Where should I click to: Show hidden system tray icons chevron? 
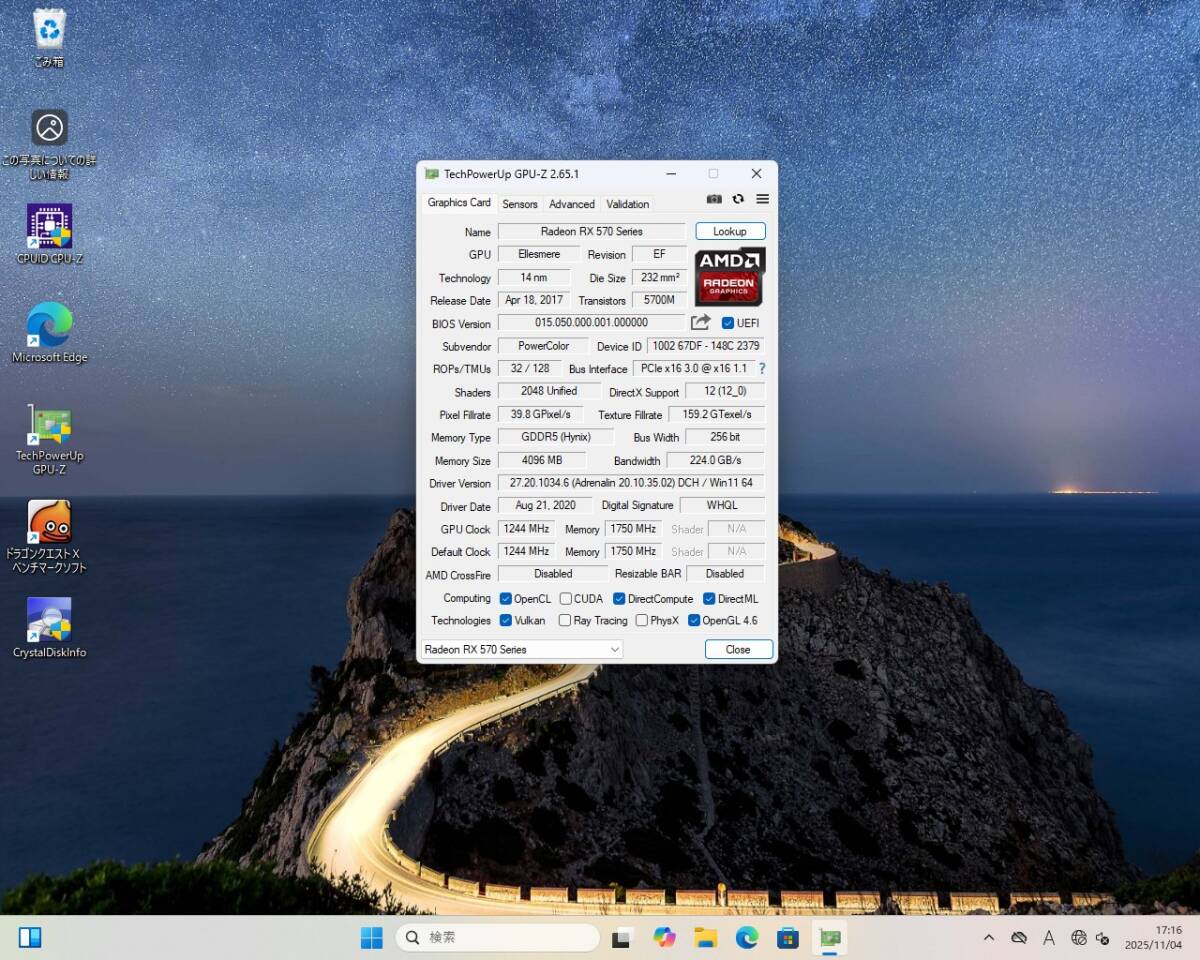[989, 938]
